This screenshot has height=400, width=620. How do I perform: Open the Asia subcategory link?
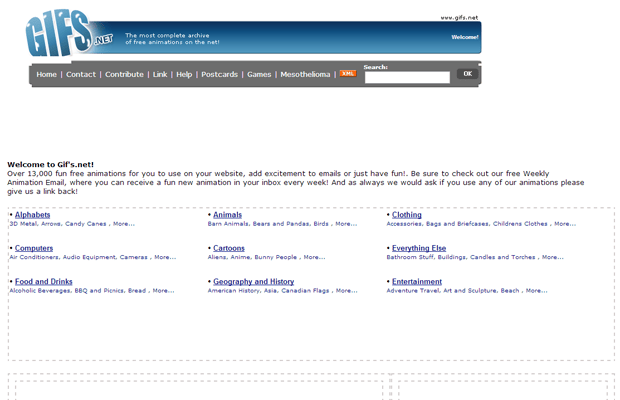(270, 291)
